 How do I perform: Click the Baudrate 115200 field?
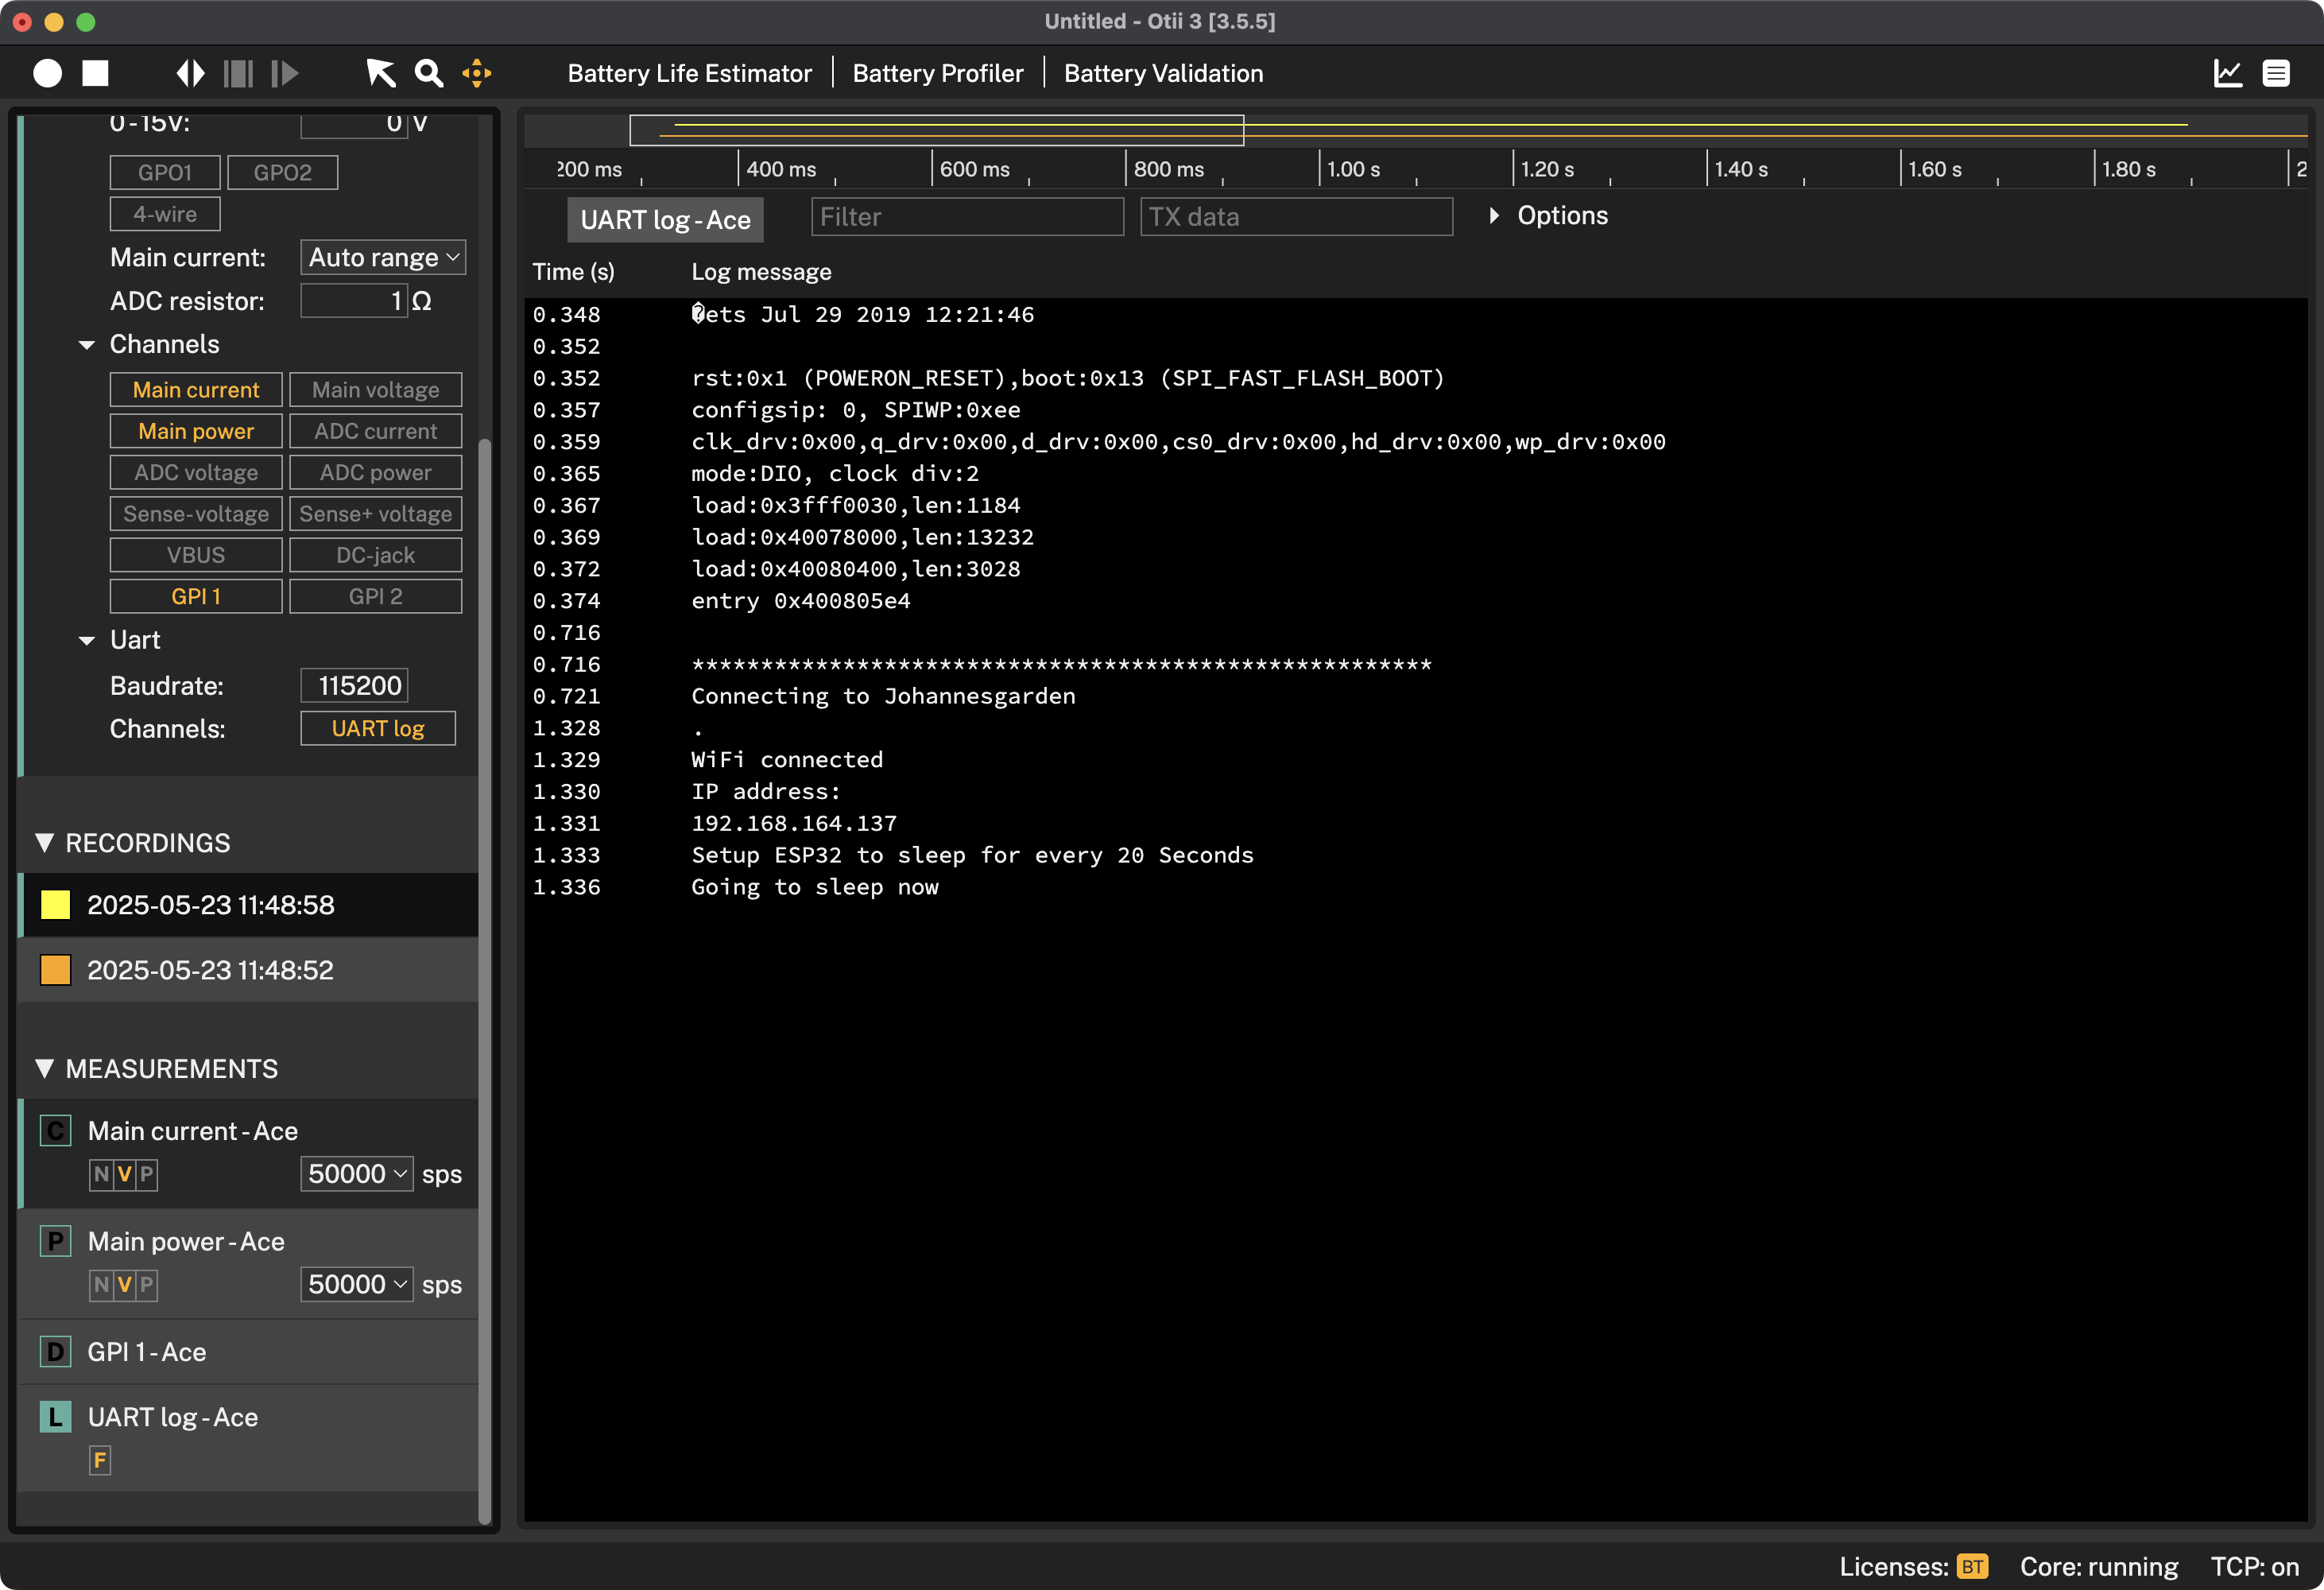pyautogui.click(x=354, y=686)
